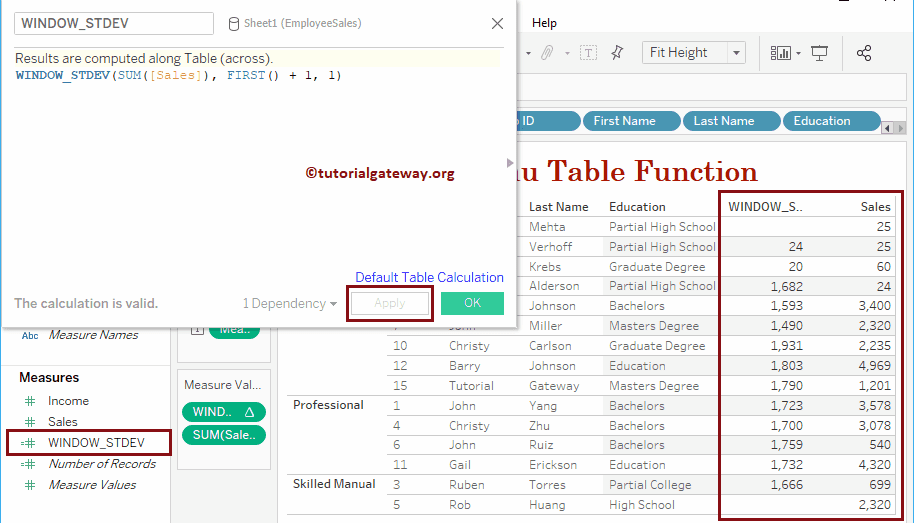Image resolution: width=914 pixels, height=523 pixels.
Task: Click the paperclip group members icon
Action: [547, 53]
